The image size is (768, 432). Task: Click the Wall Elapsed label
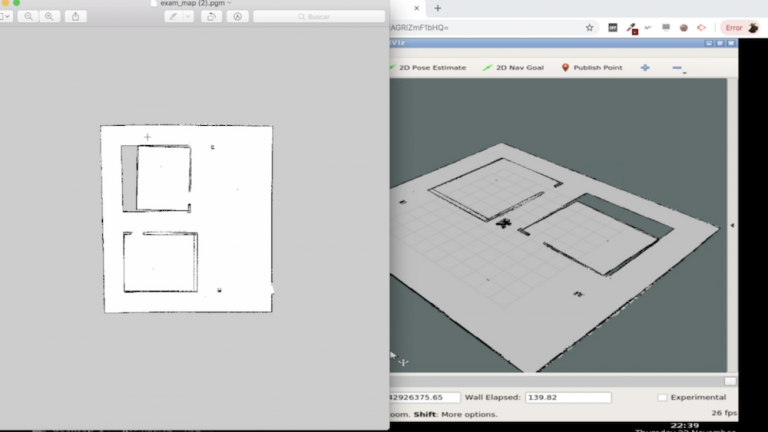pyautogui.click(x=492, y=397)
